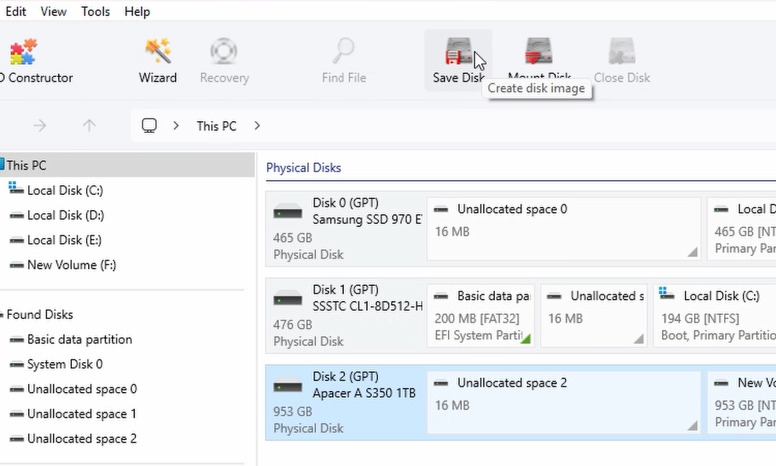Click the forward arrow navigation button
The height and width of the screenshot is (466, 776).
pos(40,126)
